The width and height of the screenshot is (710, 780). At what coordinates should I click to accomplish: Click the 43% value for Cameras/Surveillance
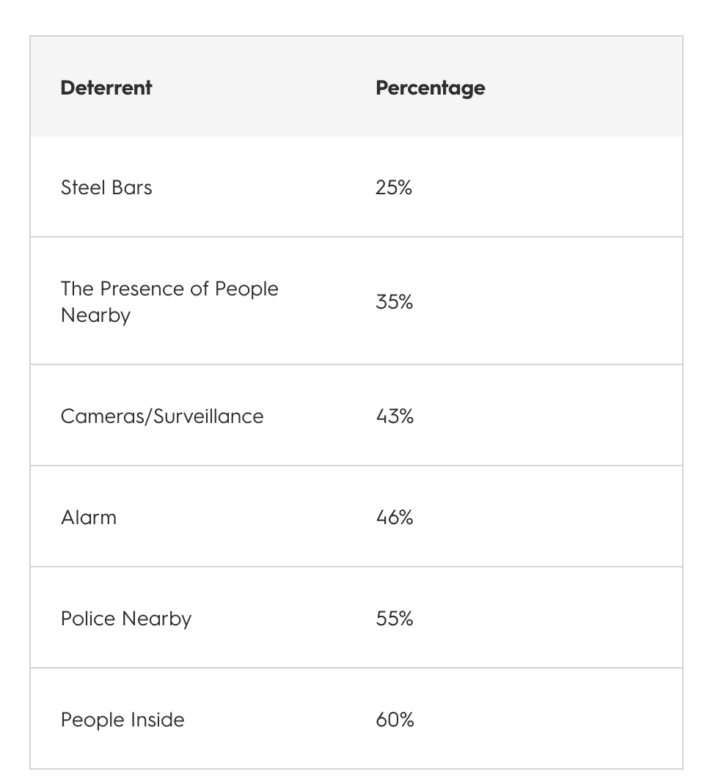pos(394,416)
